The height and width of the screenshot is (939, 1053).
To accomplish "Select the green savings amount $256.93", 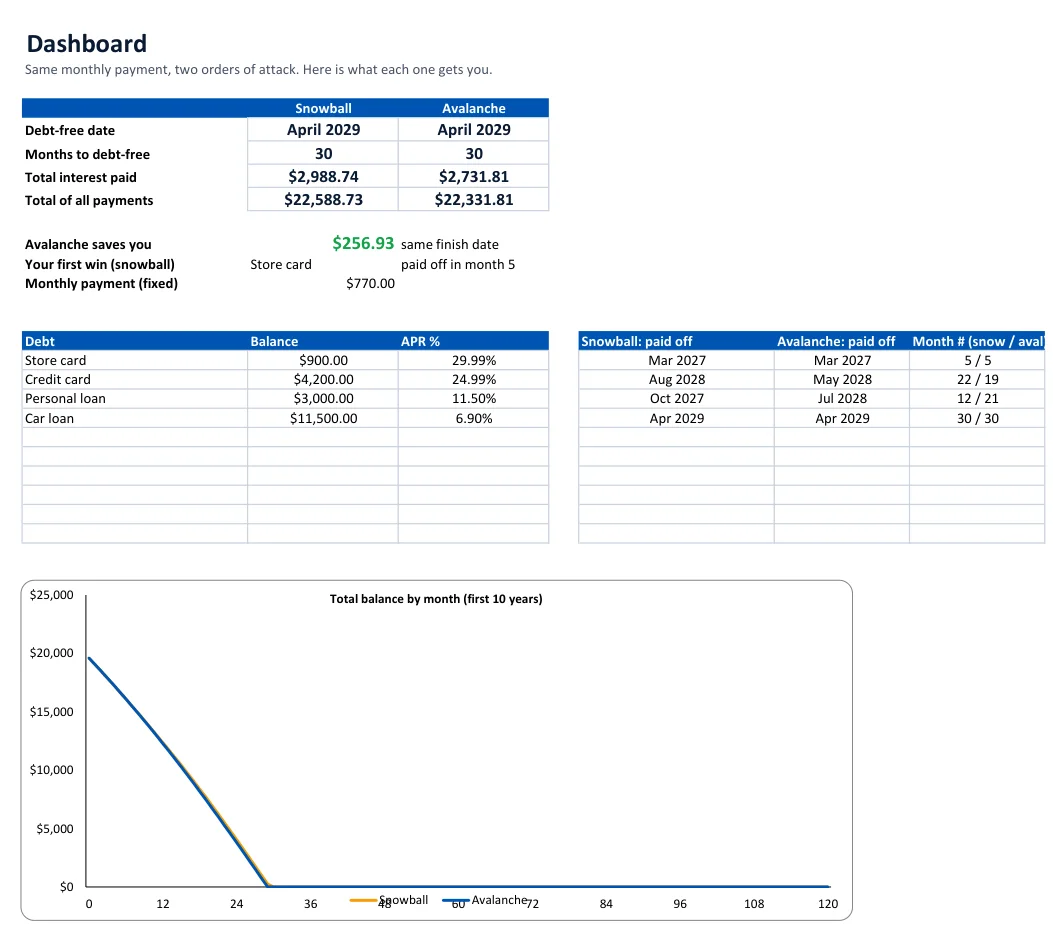I will (x=363, y=243).
